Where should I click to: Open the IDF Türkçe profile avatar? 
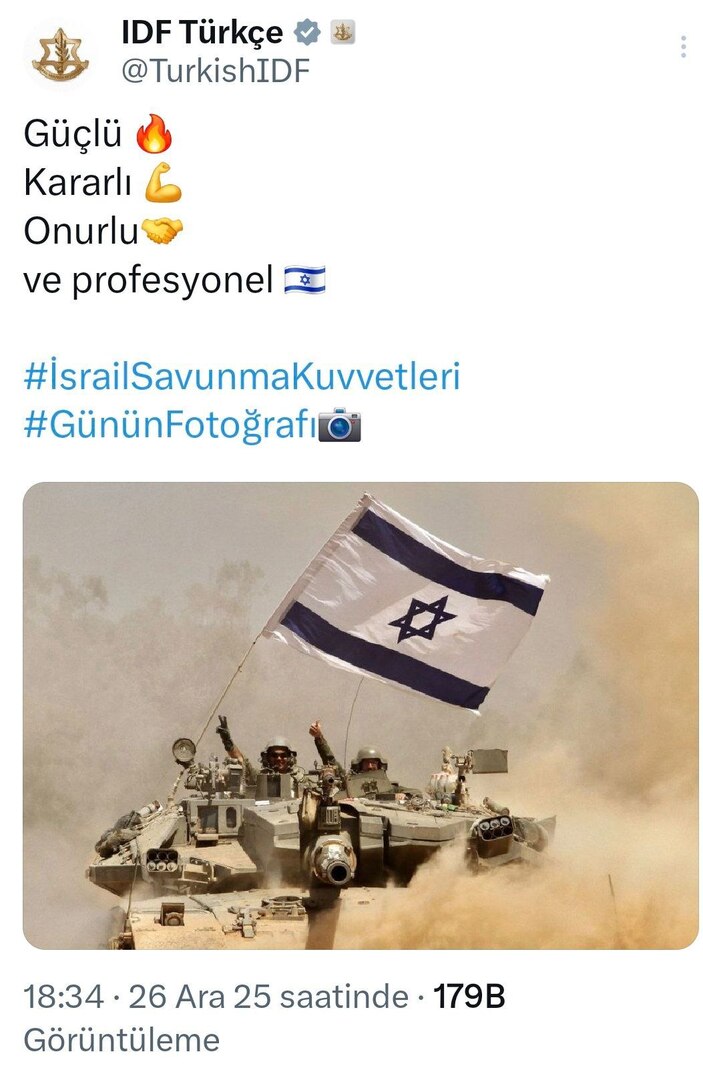click(x=61, y=53)
